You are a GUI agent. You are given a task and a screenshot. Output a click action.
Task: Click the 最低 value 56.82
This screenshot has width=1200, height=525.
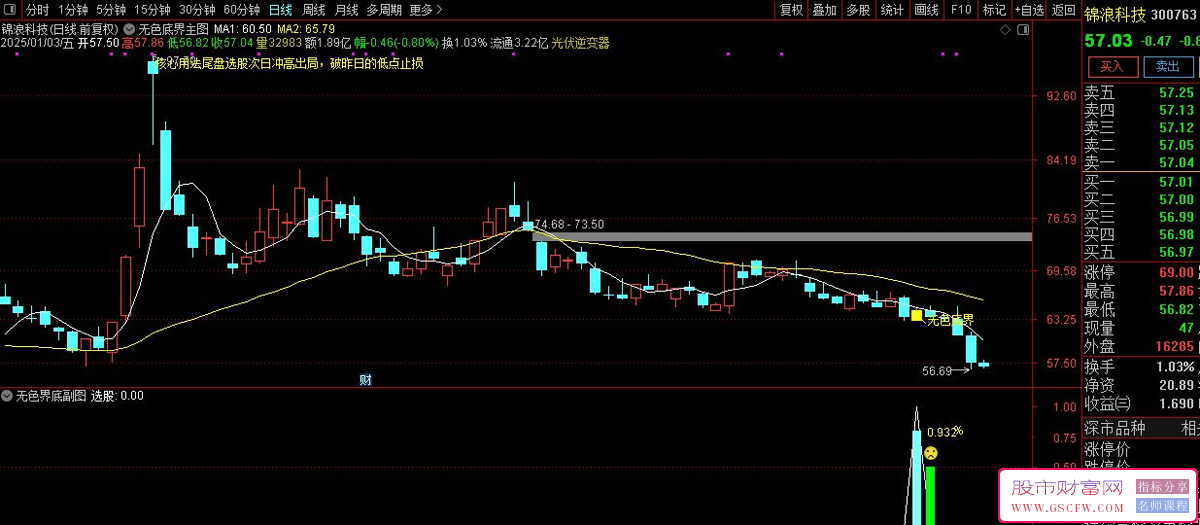coord(1176,310)
